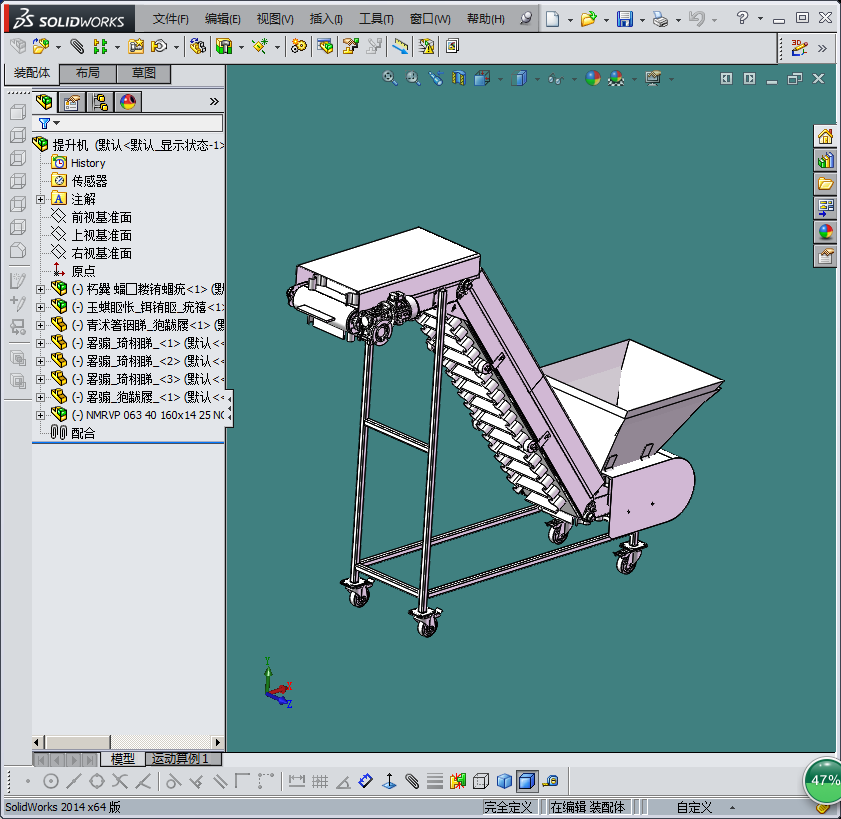The image size is (841, 819).
Task: Open the Design Library task pane tab
Action: coord(825,160)
